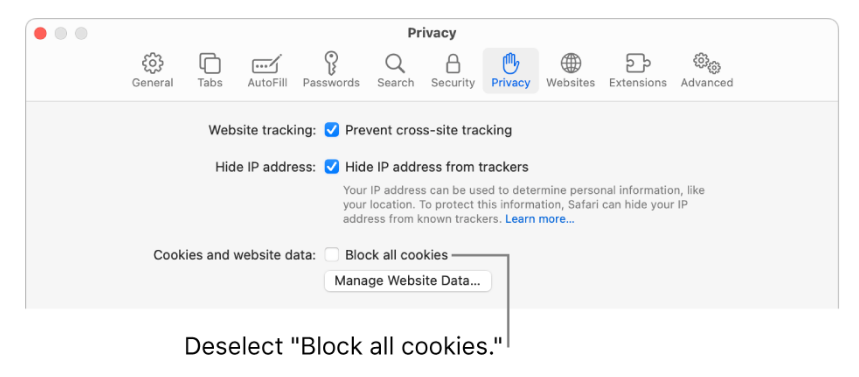Select the Tabs overlapping squares icon
The image size is (859, 377).
coord(210,64)
